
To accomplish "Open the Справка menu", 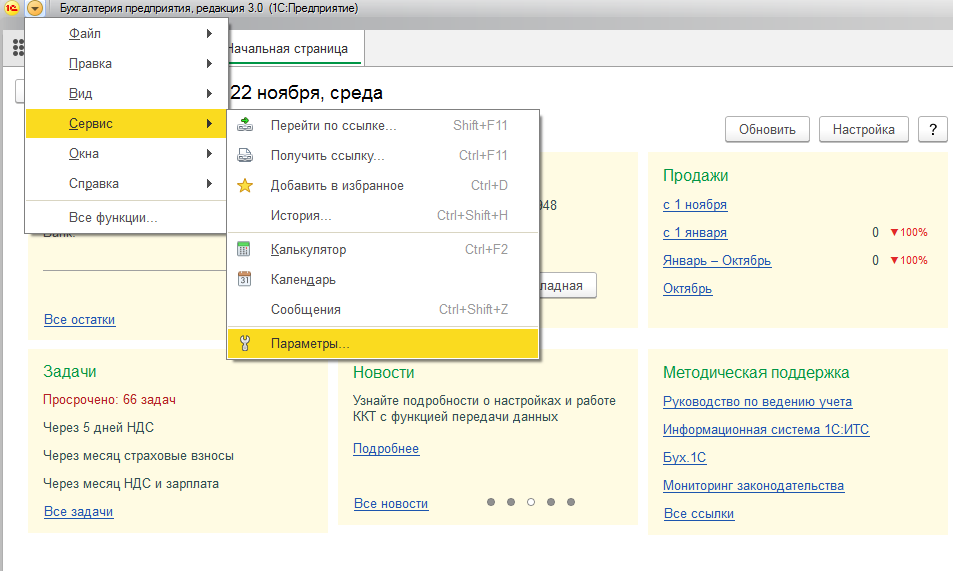I will (126, 184).
